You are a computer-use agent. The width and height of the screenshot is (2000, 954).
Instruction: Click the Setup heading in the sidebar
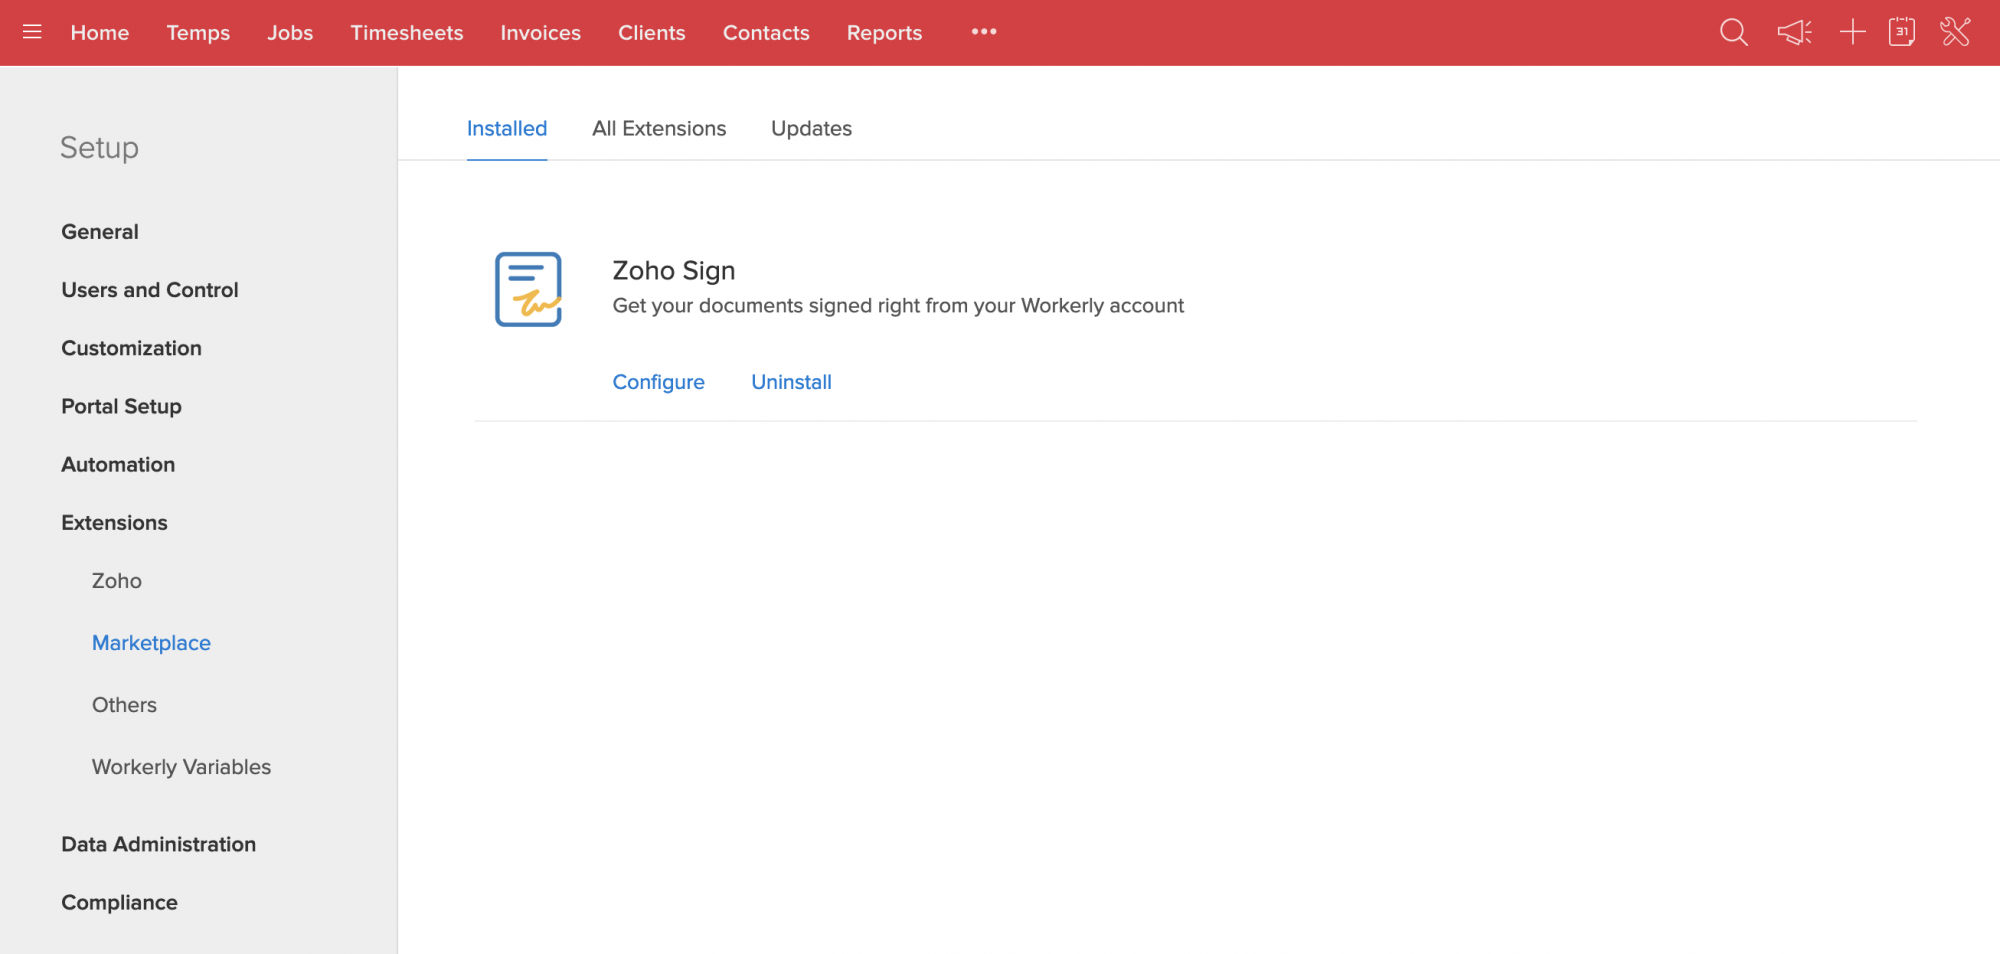[x=100, y=148]
